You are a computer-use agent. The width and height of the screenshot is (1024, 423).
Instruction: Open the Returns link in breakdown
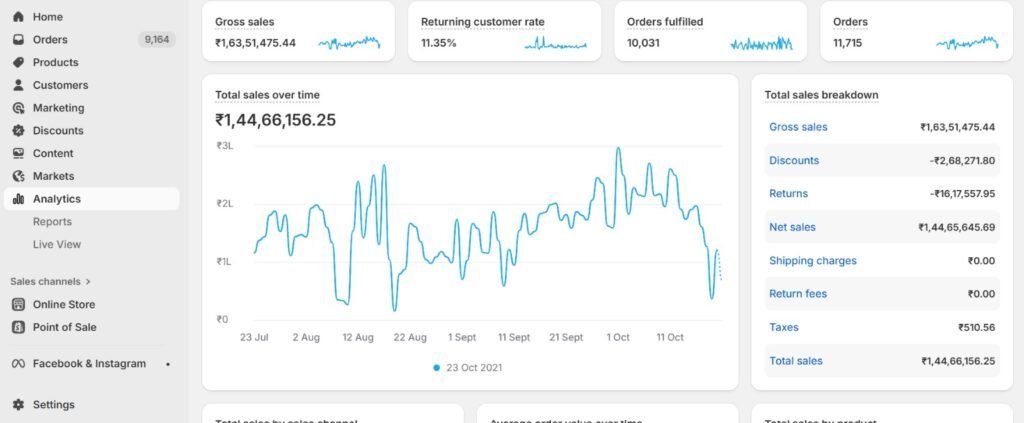click(x=788, y=194)
